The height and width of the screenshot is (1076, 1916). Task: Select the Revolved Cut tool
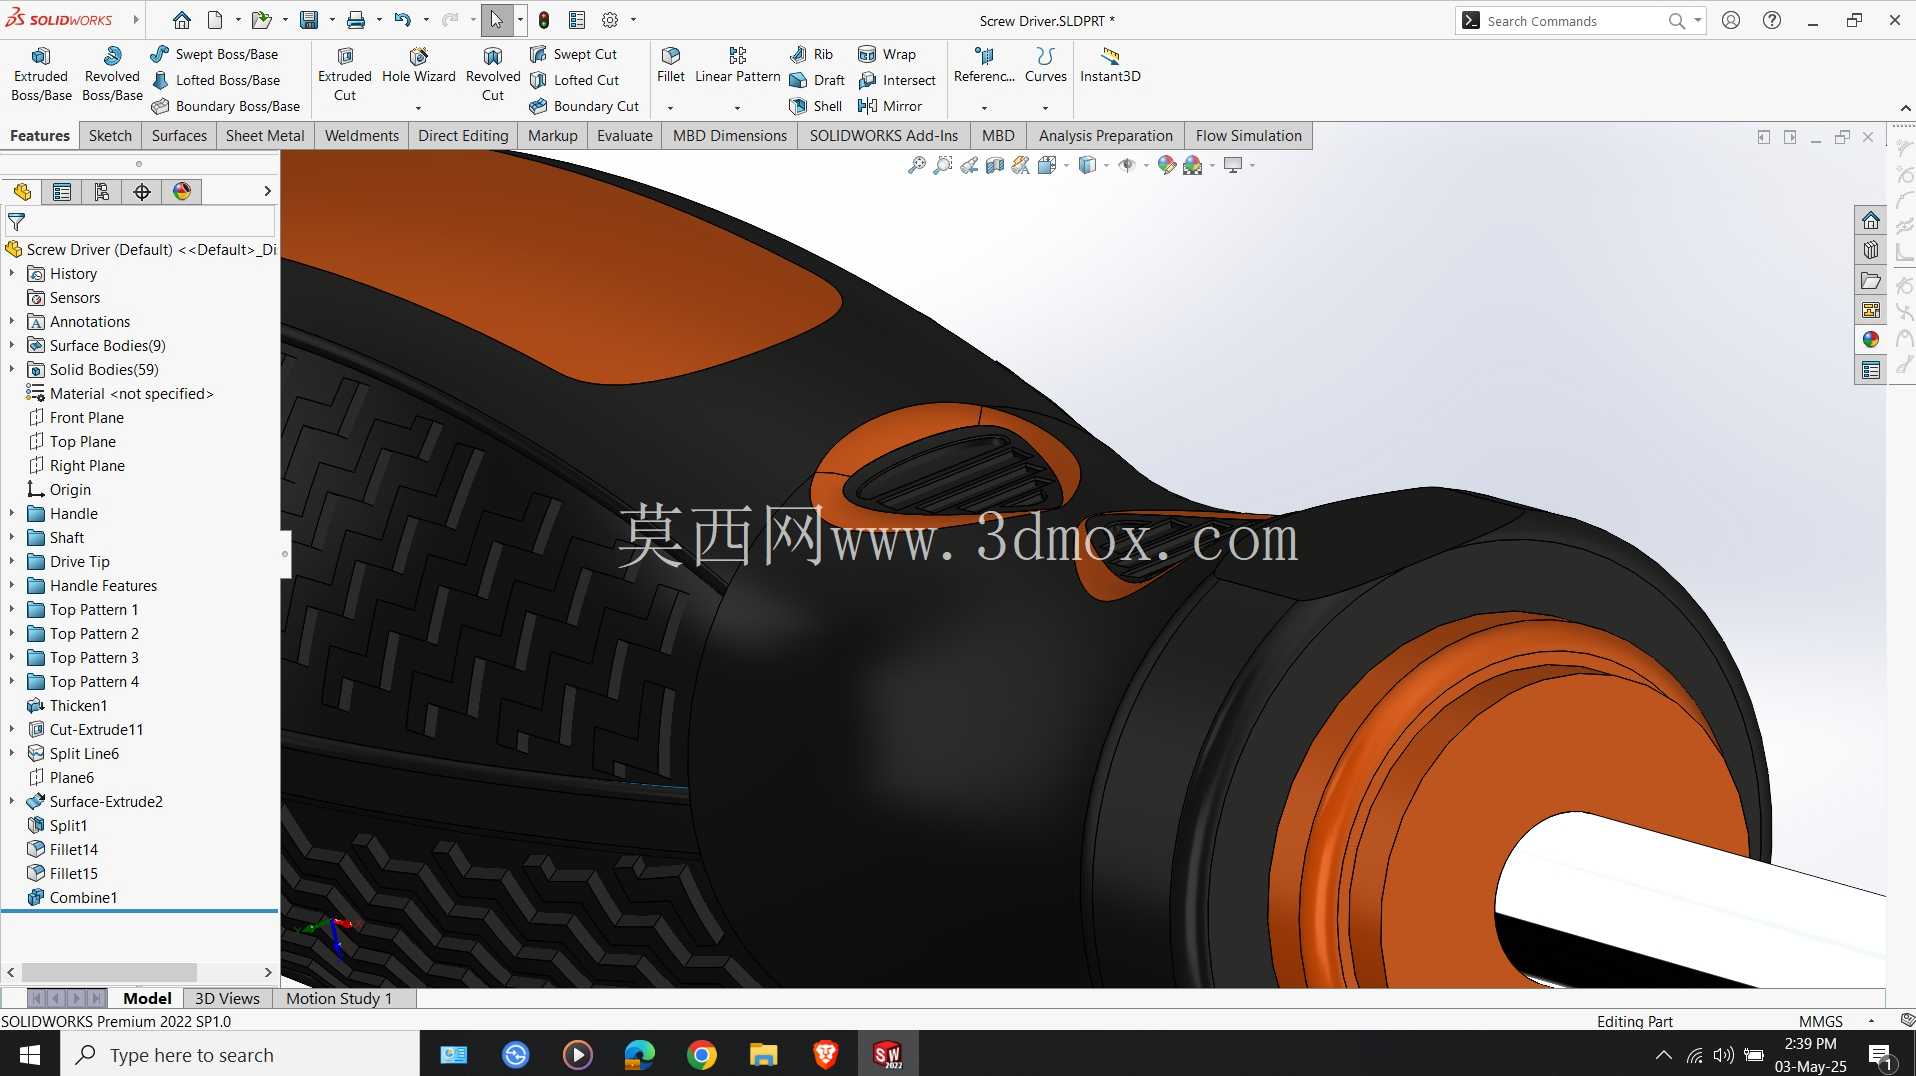click(x=493, y=74)
